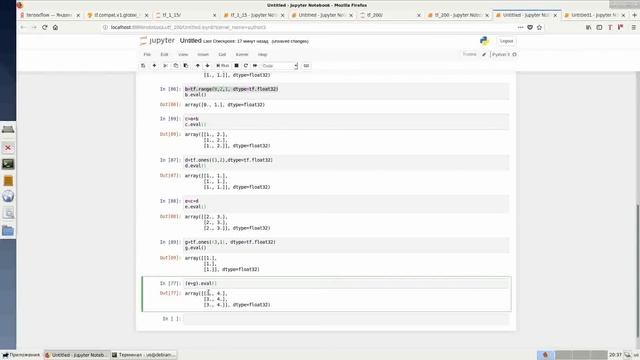Viewport: 640px width, 360px height.
Task: Move selected cell up with arrow icon
Action: coord(198,66)
